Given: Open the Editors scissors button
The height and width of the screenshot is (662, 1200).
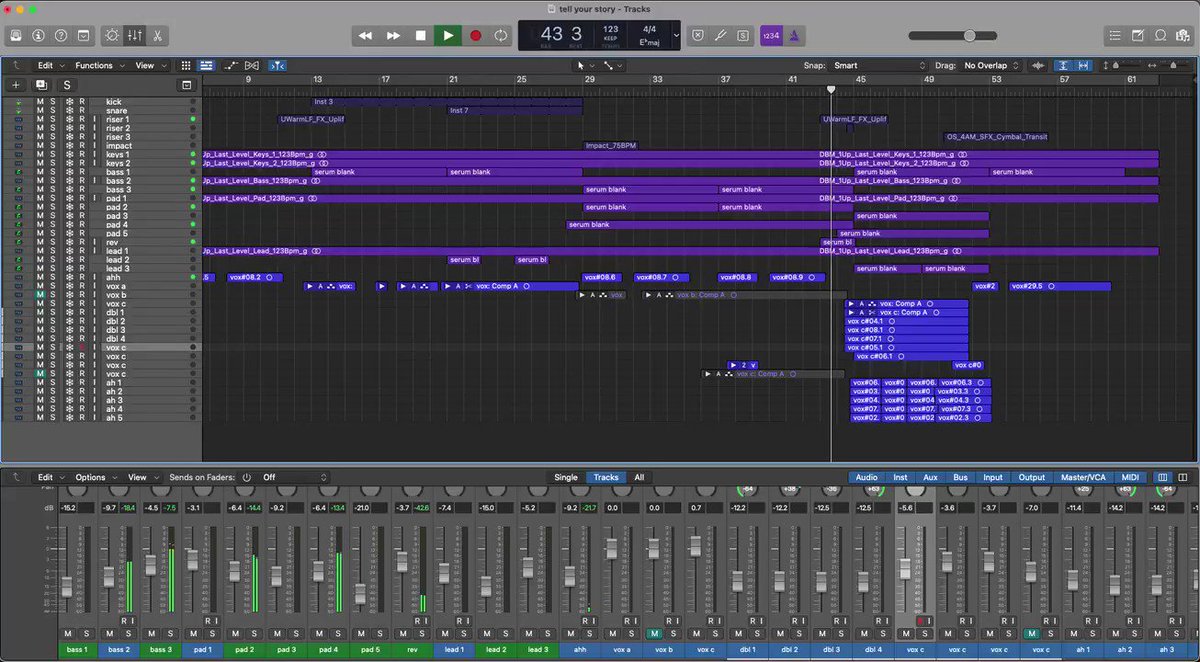Looking at the screenshot, I should pos(157,35).
